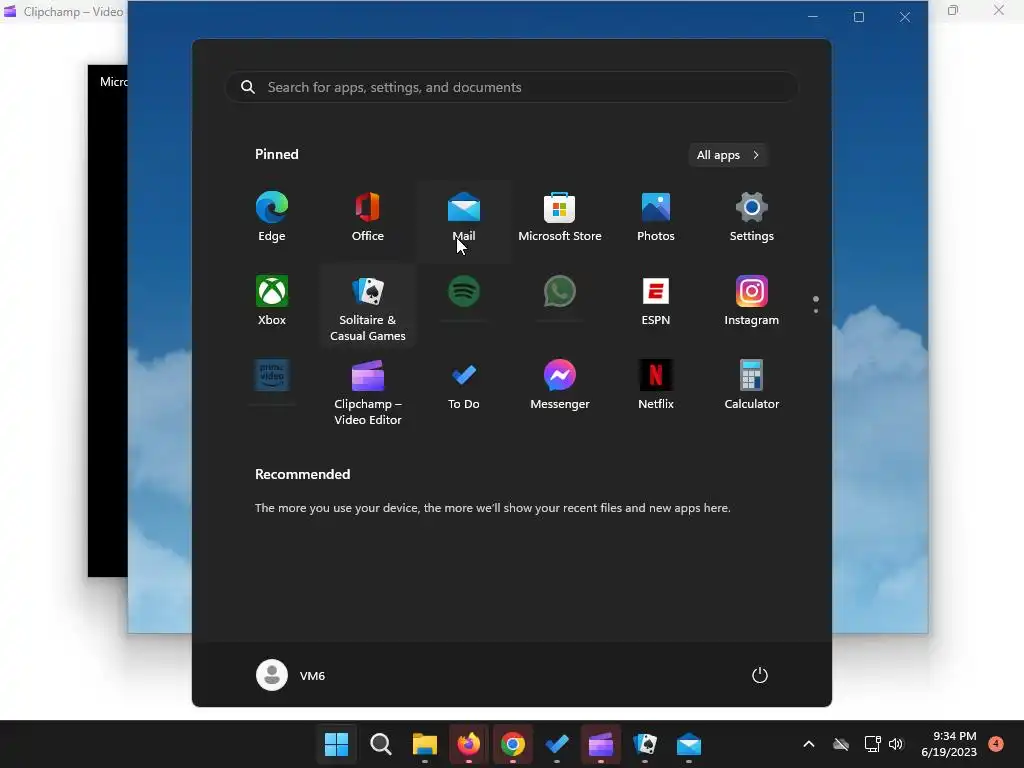This screenshot has width=1024, height=768.
Task: Open File Explorer from the taskbar
Action: click(x=424, y=744)
